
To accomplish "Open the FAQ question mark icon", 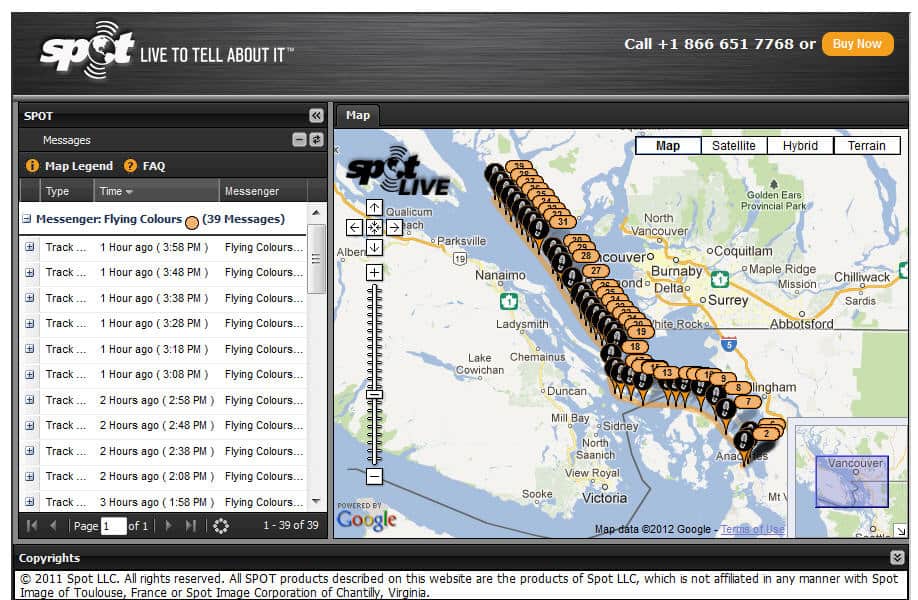I will (x=130, y=166).
